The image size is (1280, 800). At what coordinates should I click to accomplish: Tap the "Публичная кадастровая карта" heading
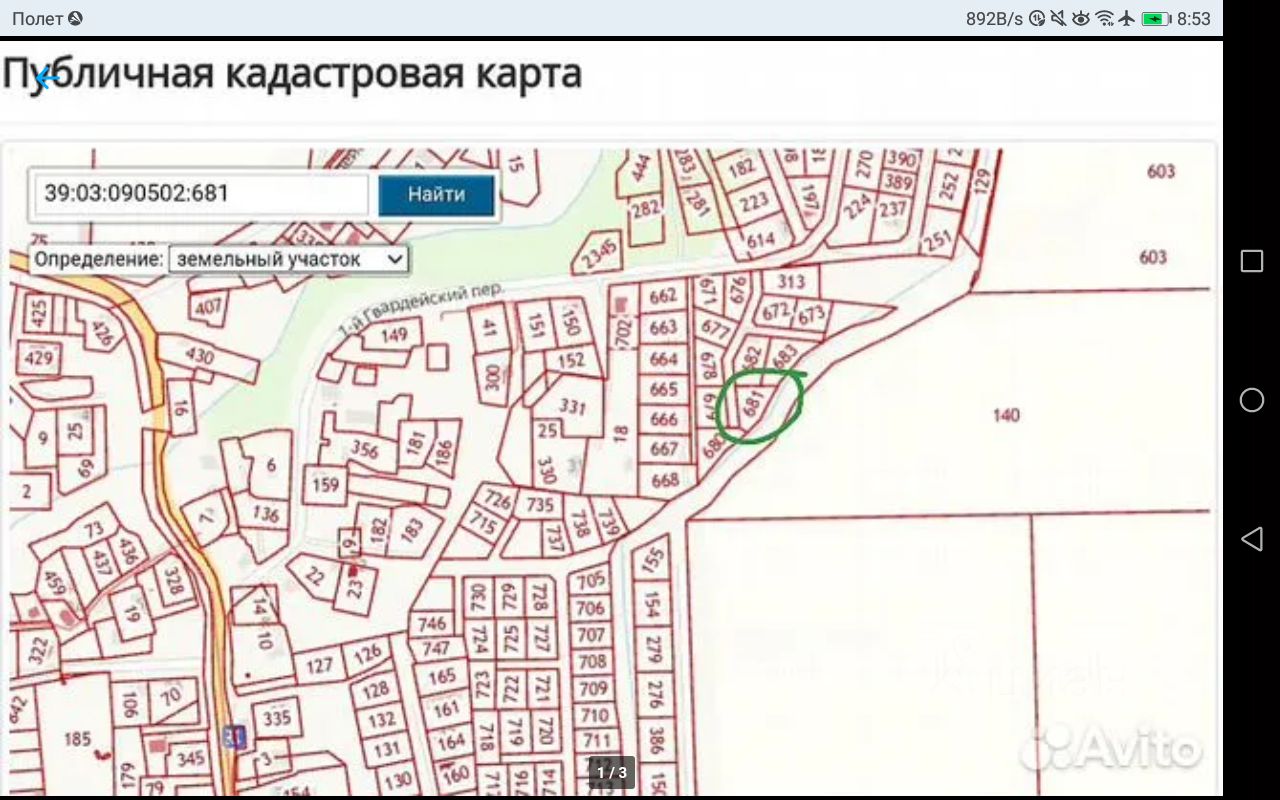coord(292,74)
